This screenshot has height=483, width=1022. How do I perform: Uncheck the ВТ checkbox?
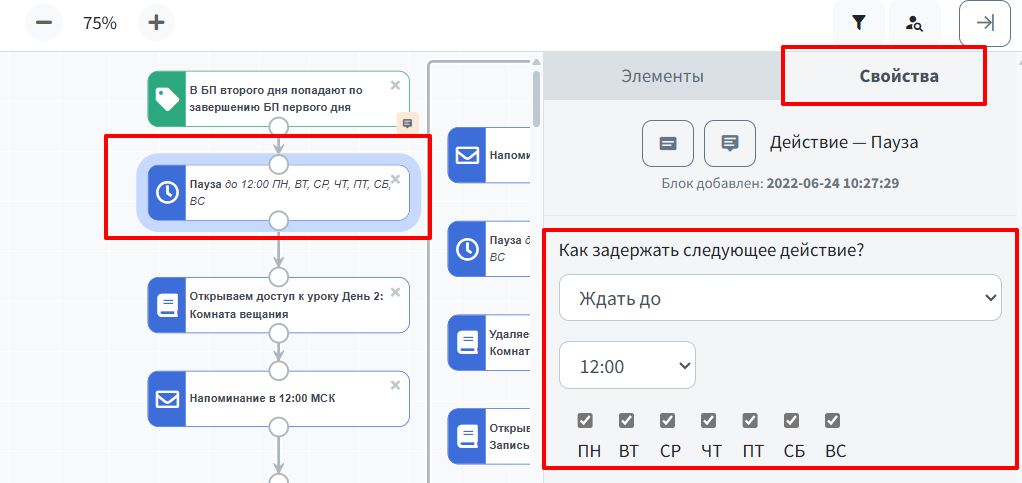pyautogui.click(x=626, y=420)
